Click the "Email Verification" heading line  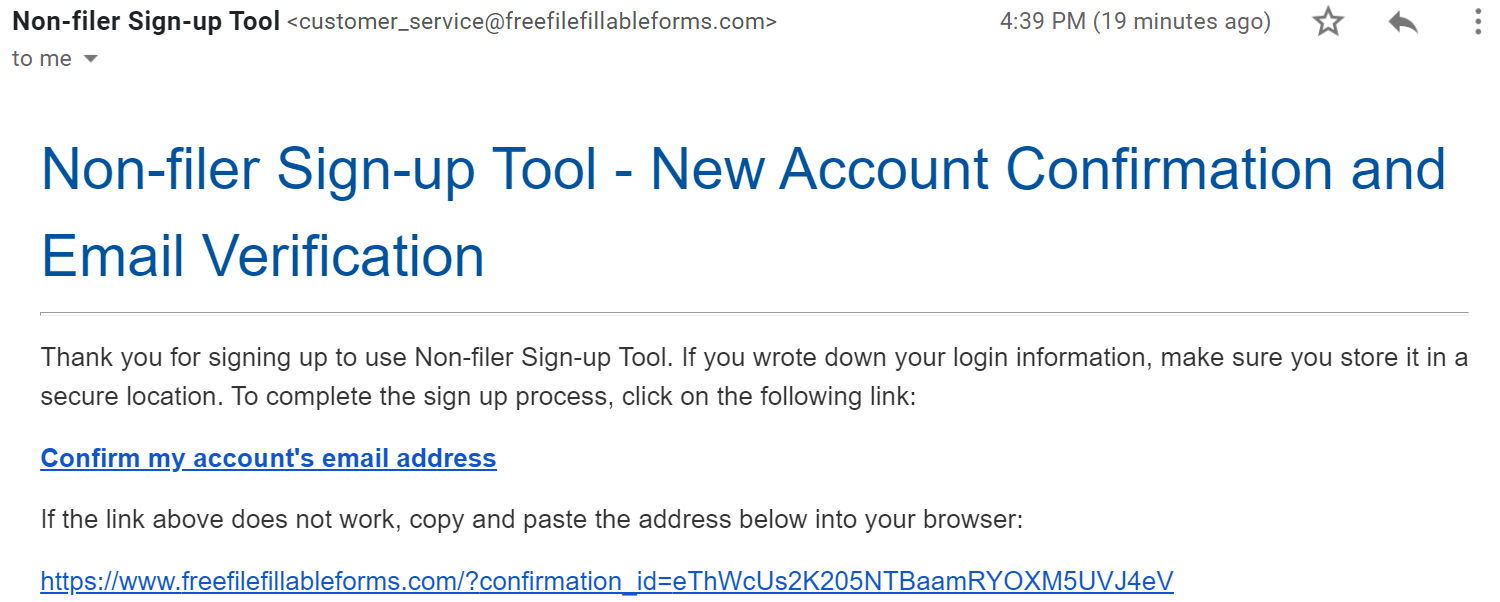262,255
